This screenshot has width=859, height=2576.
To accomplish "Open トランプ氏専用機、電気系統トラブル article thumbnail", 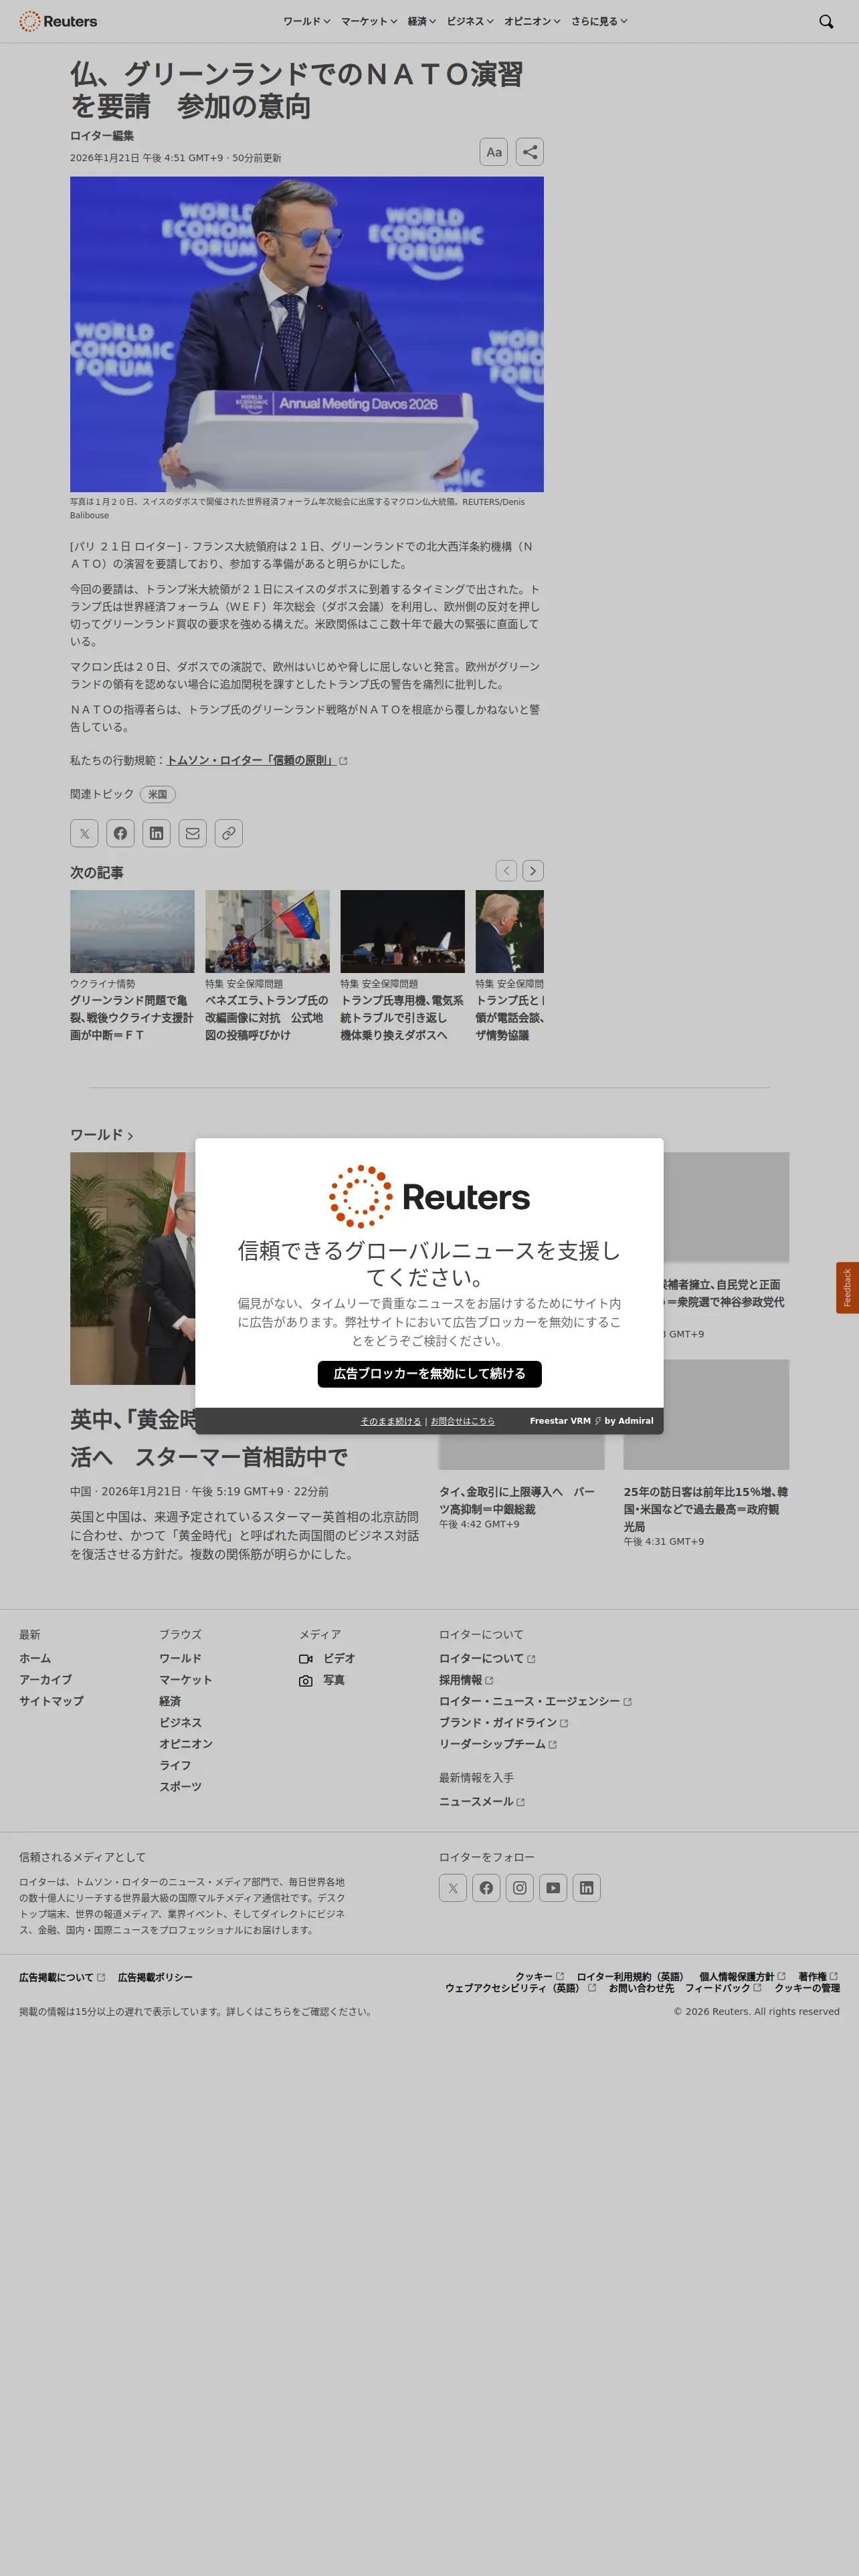I will point(402,931).
